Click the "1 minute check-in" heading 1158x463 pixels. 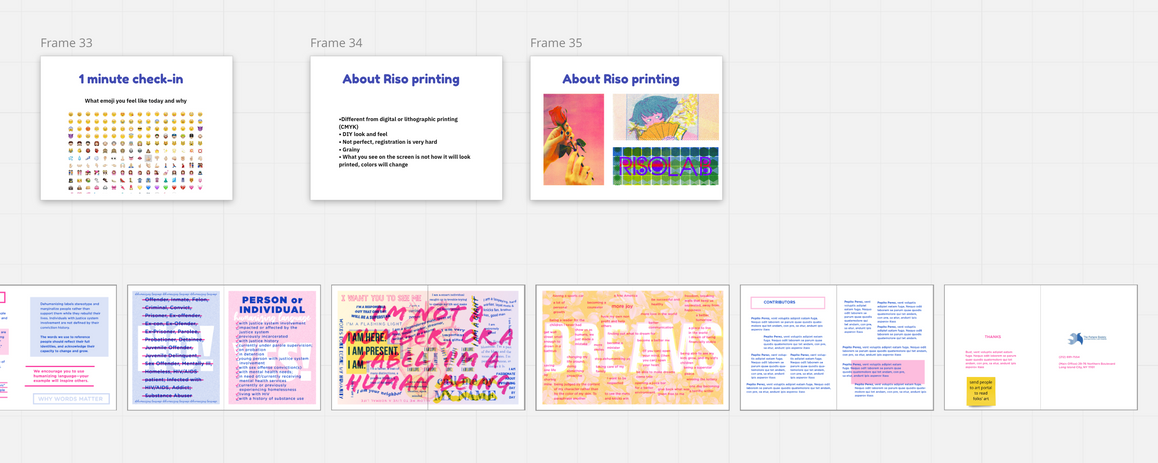(131, 79)
